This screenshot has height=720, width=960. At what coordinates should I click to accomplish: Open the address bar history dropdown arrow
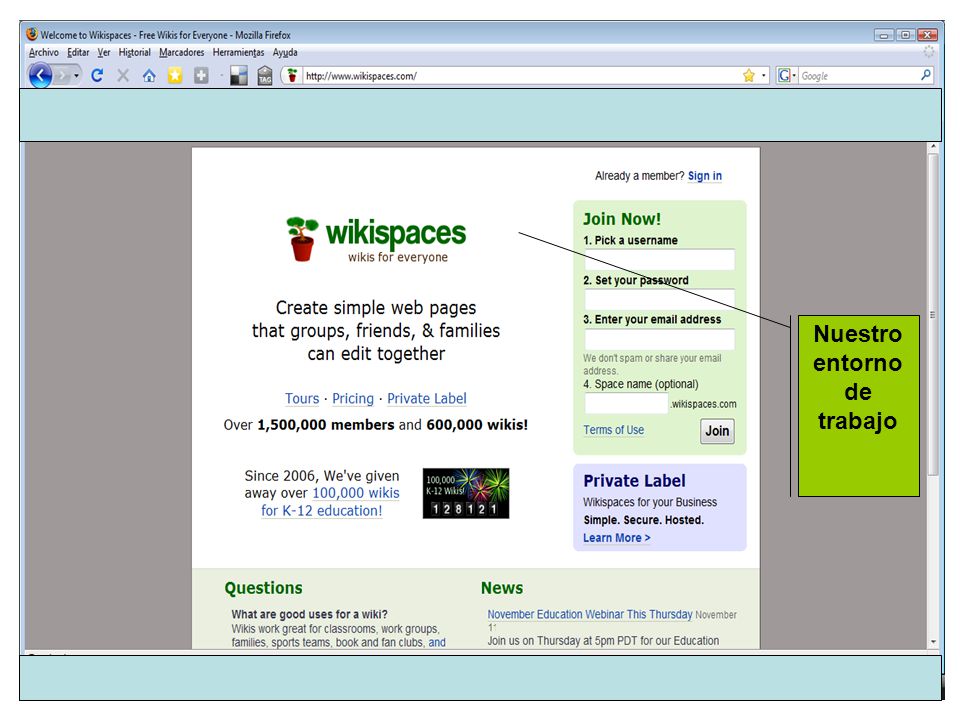click(x=763, y=75)
